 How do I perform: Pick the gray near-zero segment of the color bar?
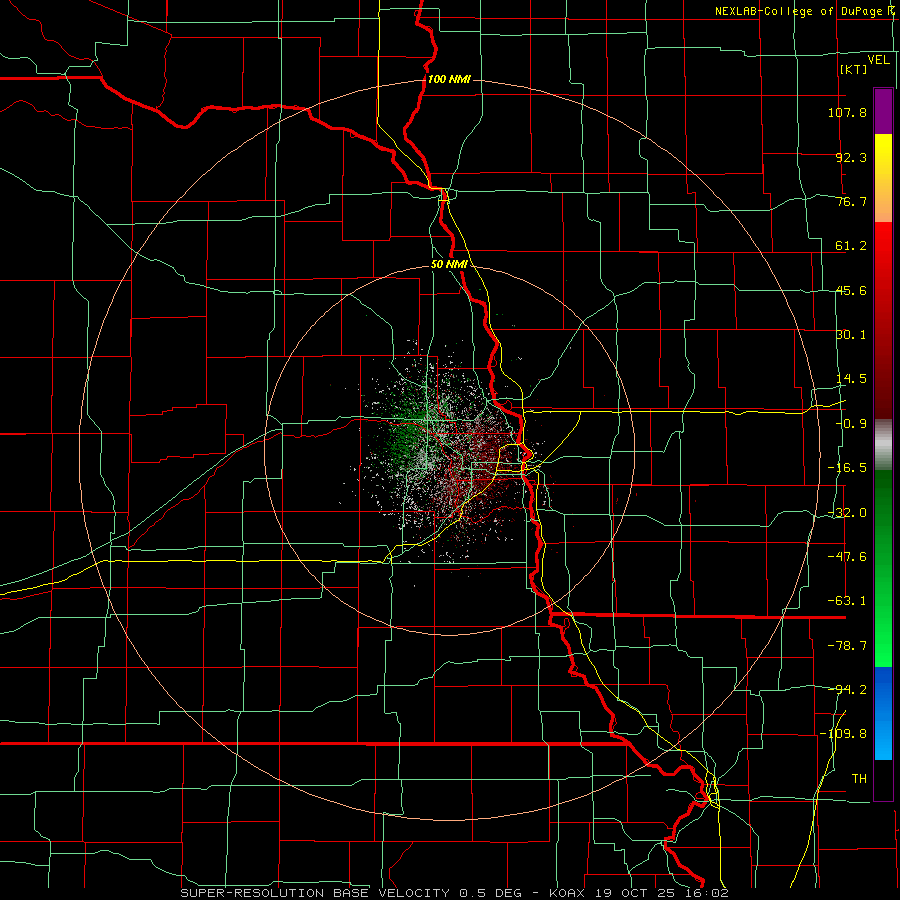point(883,445)
